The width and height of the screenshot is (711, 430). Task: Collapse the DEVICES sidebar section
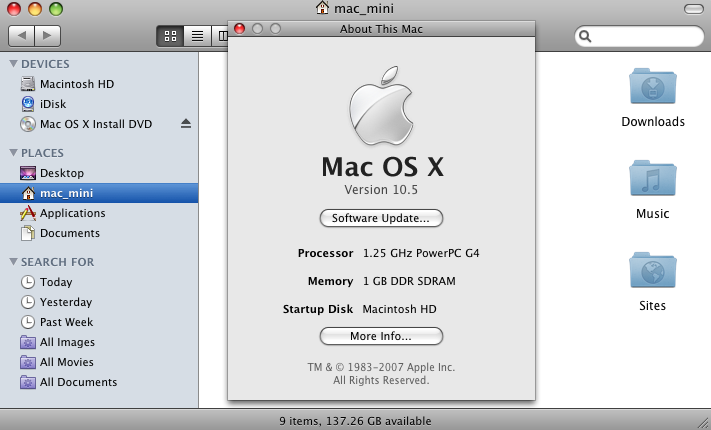tap(13, 64)
